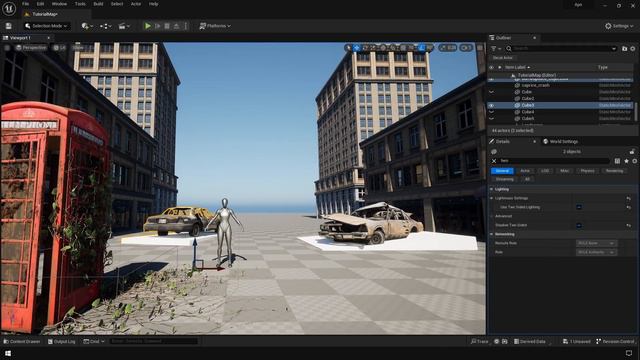
Task: Click the Unreal Engine logo icon
Action: (x=9, y=8)
